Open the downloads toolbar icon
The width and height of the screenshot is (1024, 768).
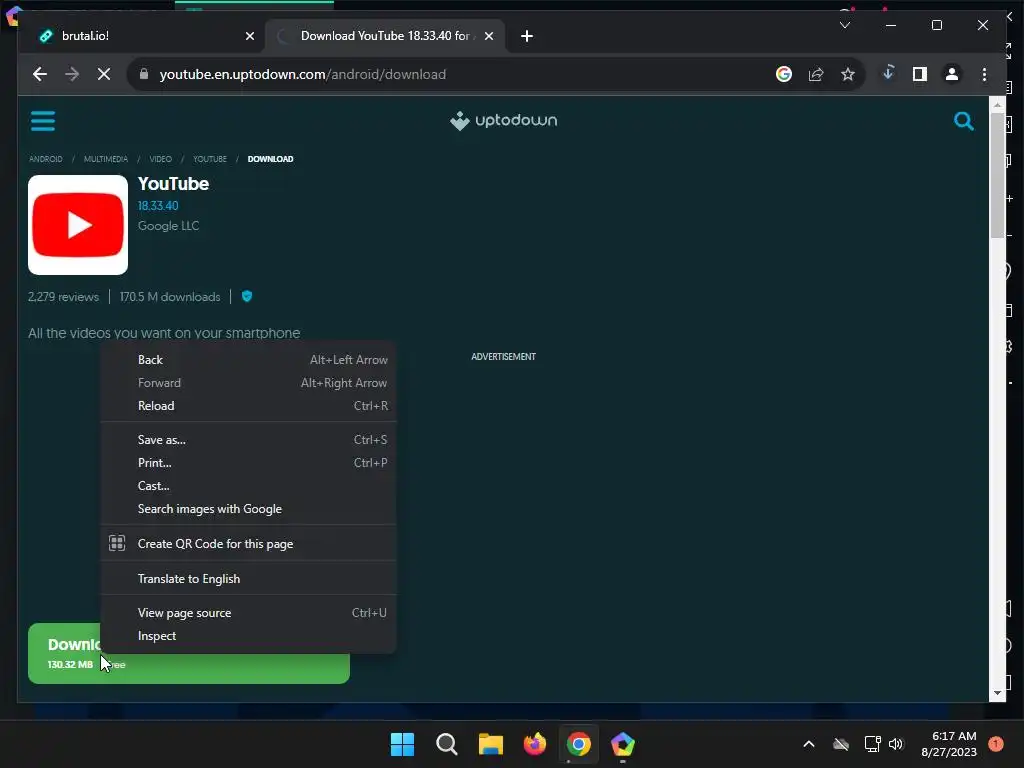click(888, 73)
